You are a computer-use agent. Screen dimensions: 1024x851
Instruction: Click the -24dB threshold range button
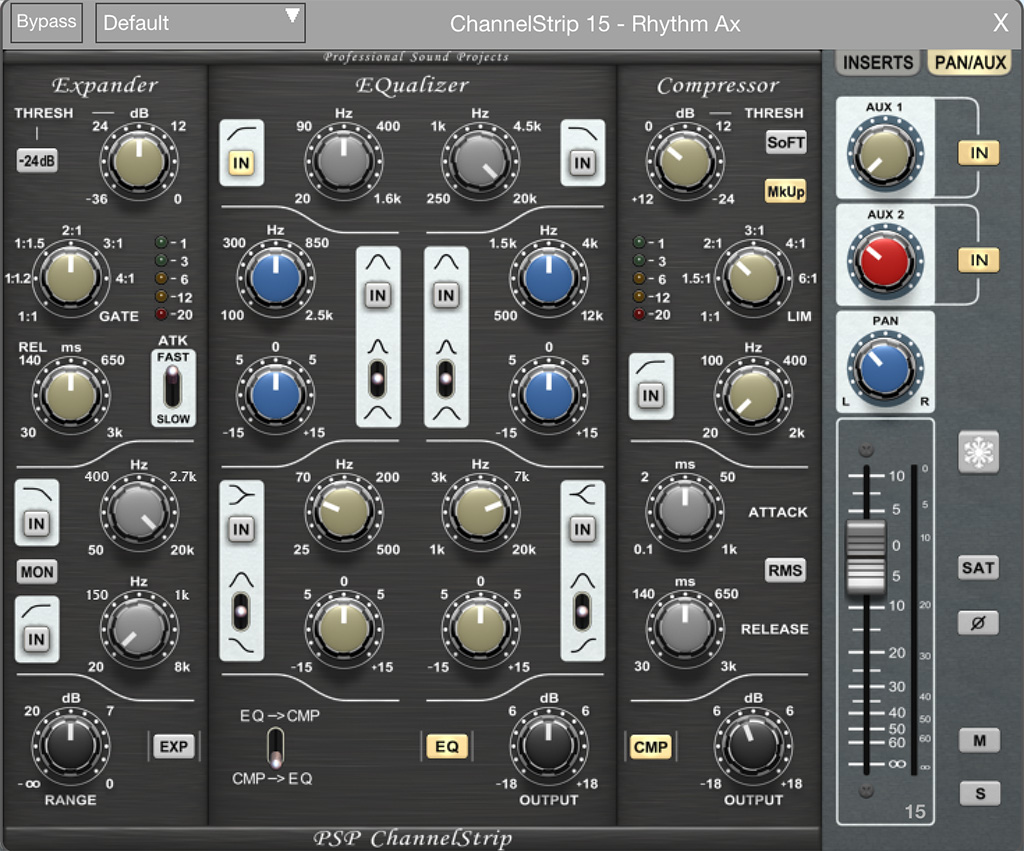pyautogui.click(x=37, y=161)
